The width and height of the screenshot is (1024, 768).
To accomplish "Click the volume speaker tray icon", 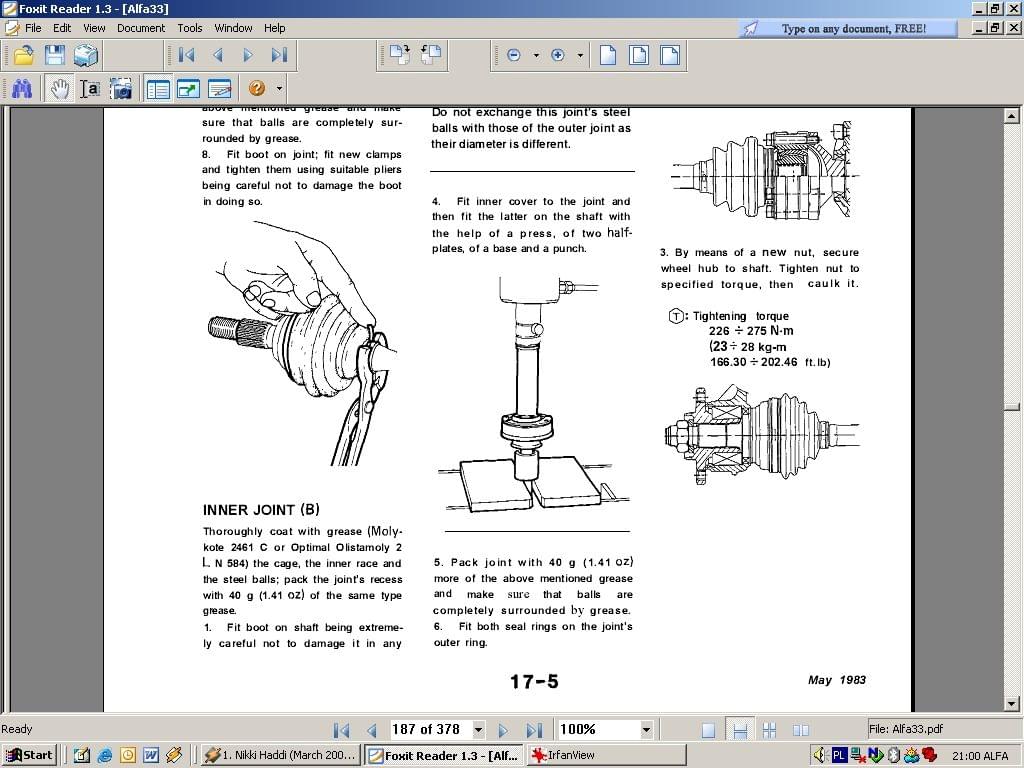I will pos(820,756).
